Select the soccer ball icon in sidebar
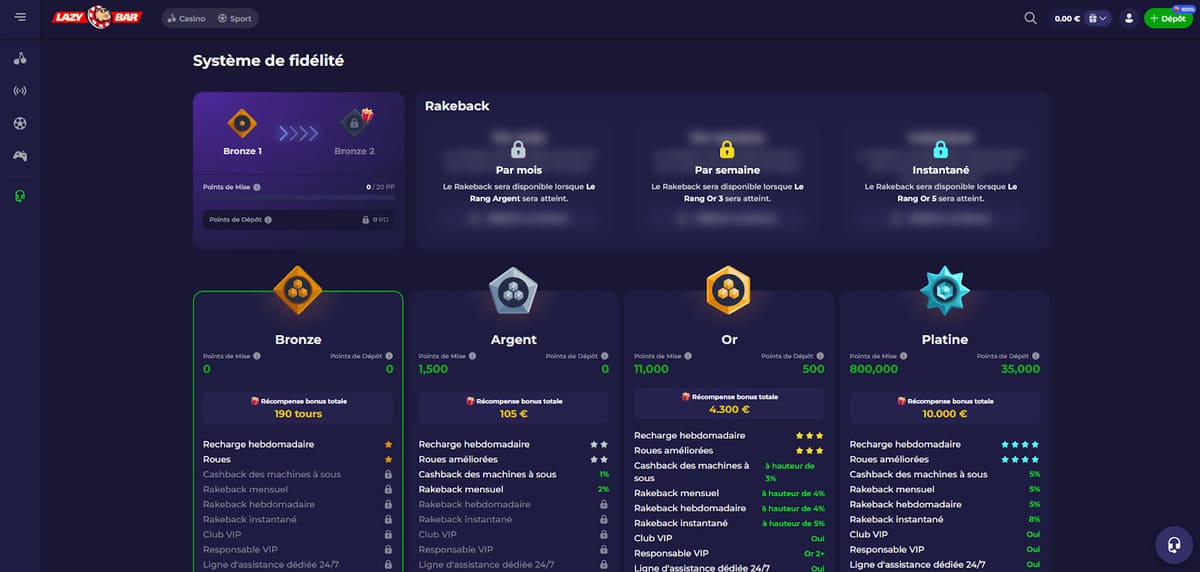The image size is (1200, 572). click(x=20, y=123)
